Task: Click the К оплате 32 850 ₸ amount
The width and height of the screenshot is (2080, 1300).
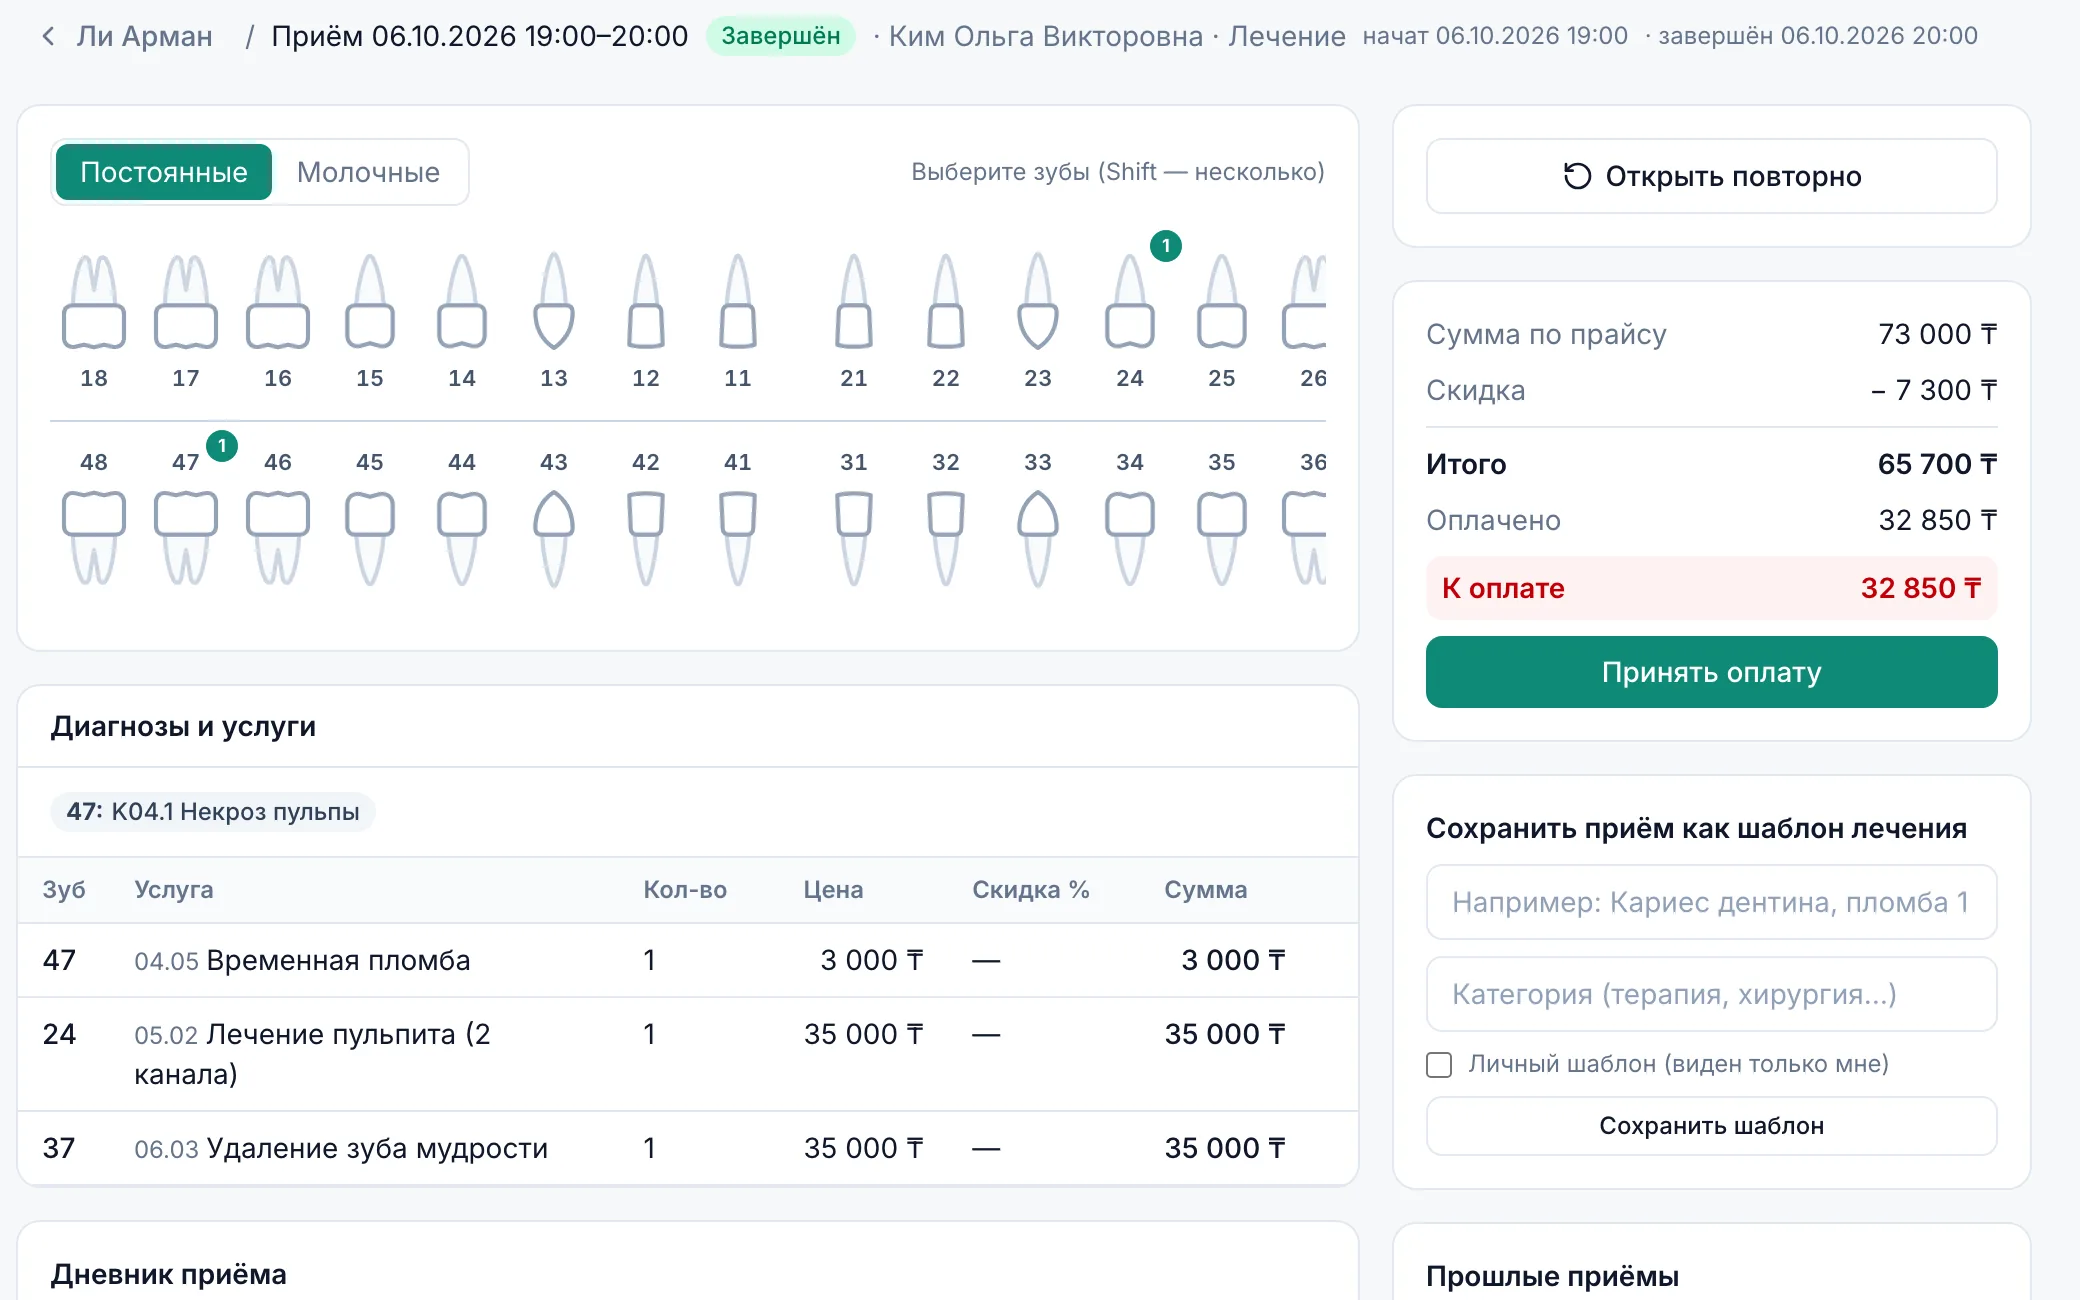Action: point(1920,588)
